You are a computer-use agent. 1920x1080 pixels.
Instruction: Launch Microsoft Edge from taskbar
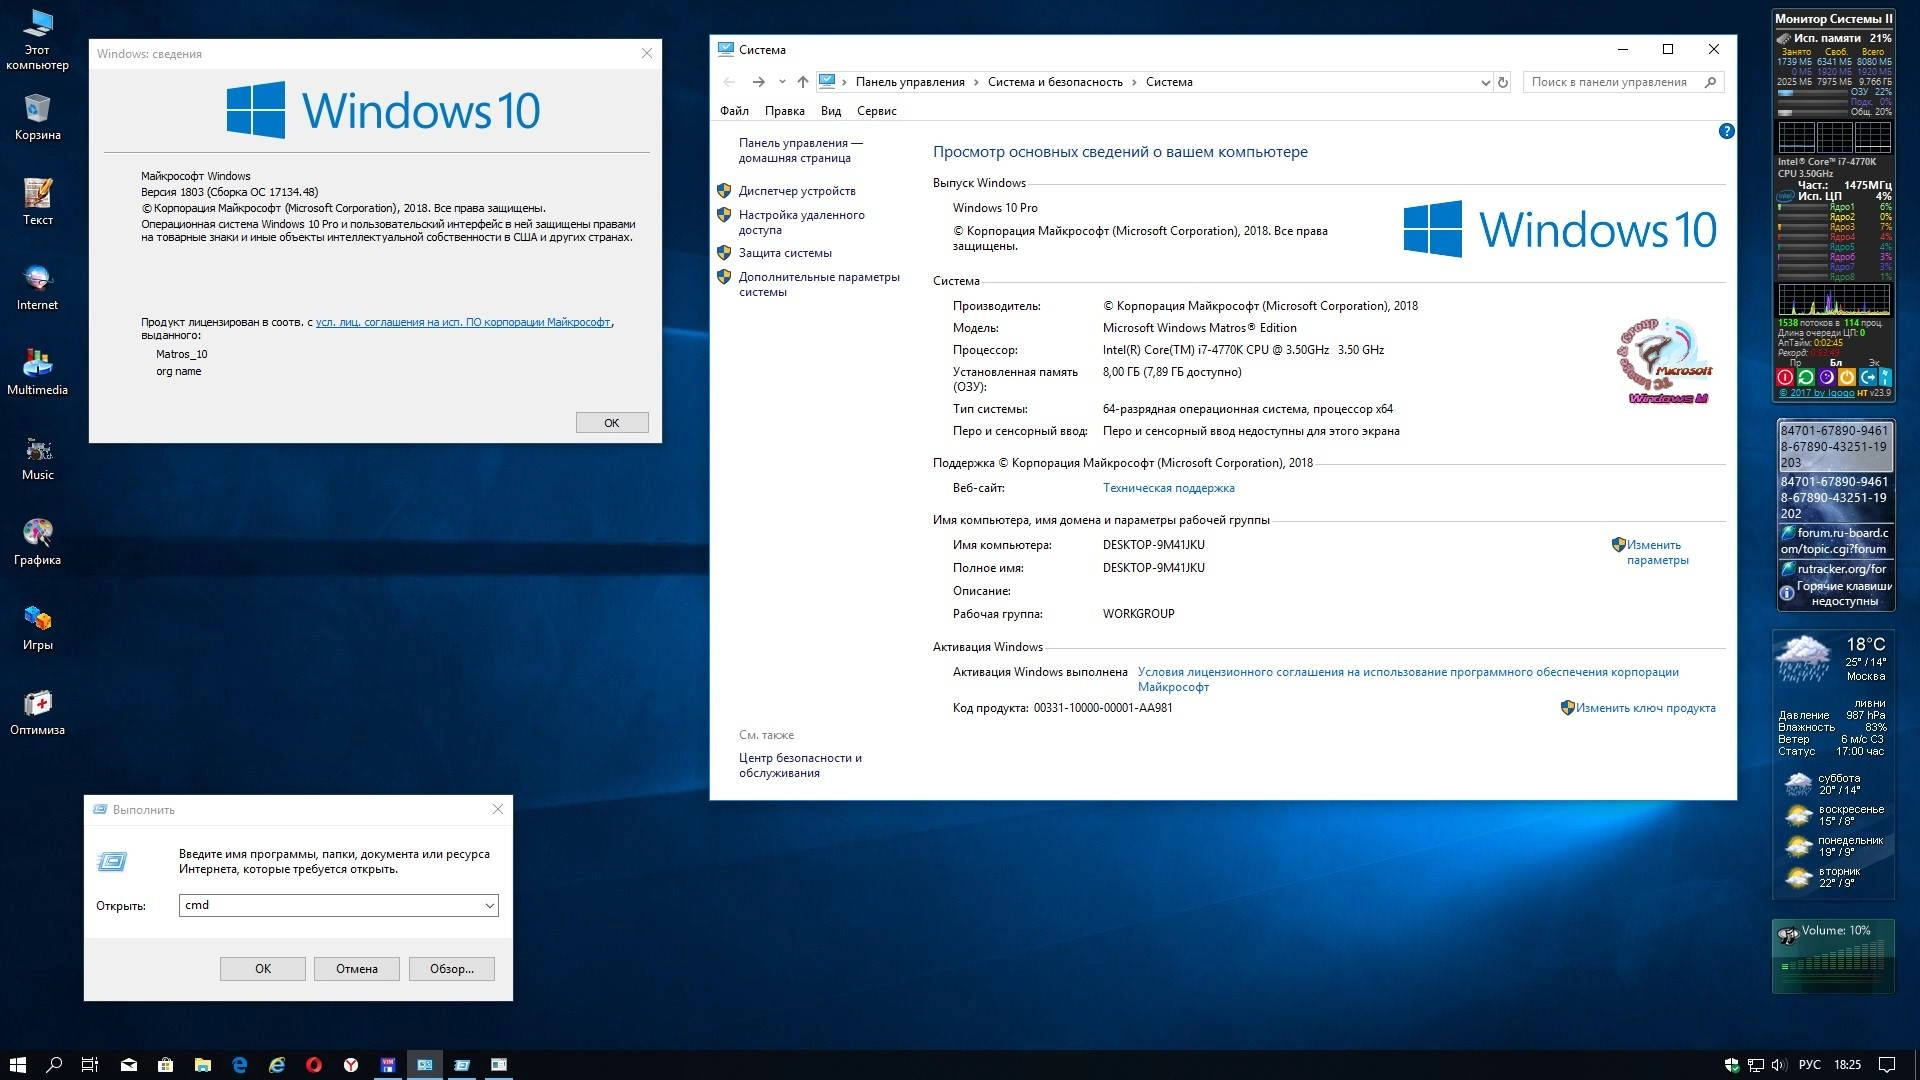point(240,1065)
